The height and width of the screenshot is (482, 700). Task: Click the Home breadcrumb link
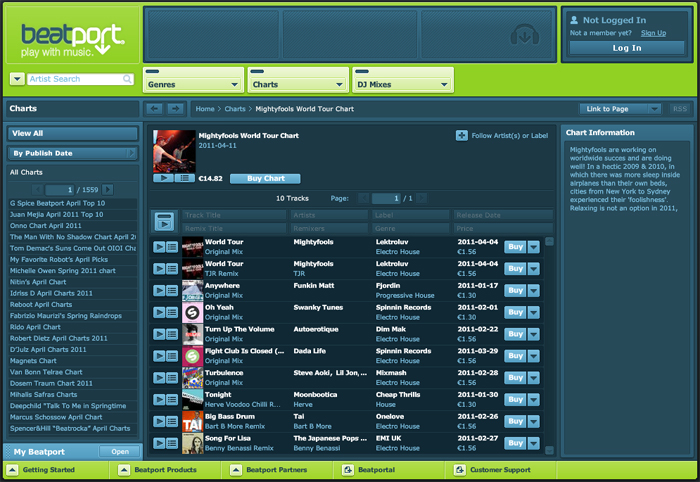[205, 108]
